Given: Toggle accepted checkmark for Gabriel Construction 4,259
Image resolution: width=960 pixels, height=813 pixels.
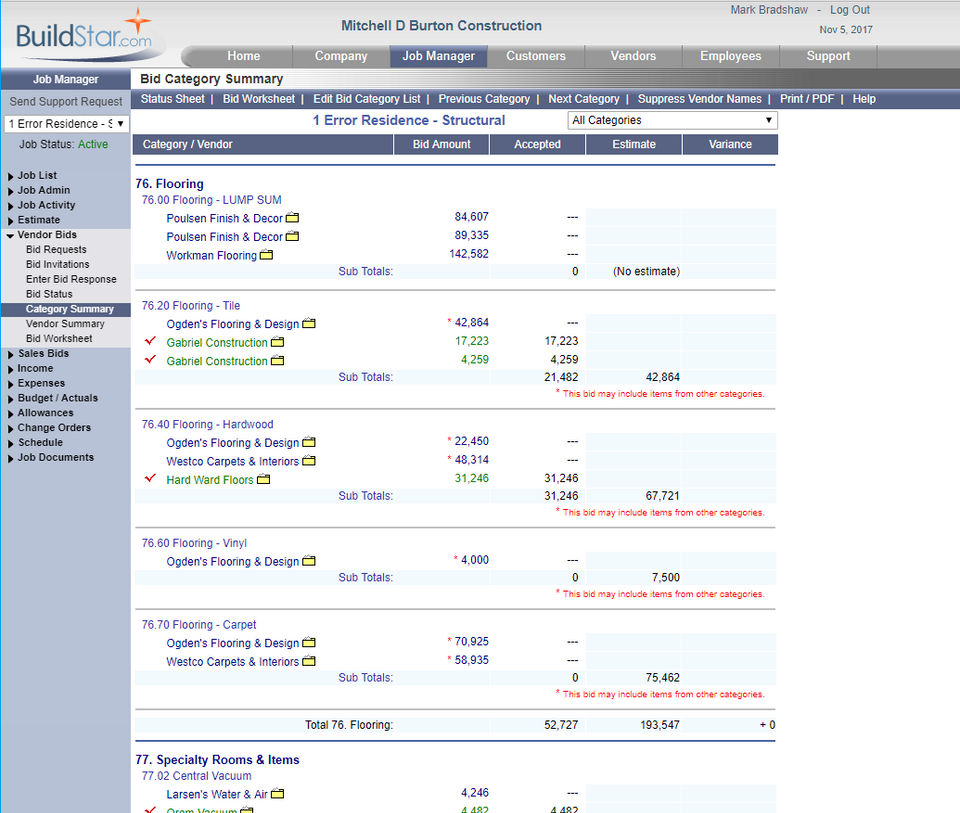Looking at the screenshot, I should click(x=150, y=359).
